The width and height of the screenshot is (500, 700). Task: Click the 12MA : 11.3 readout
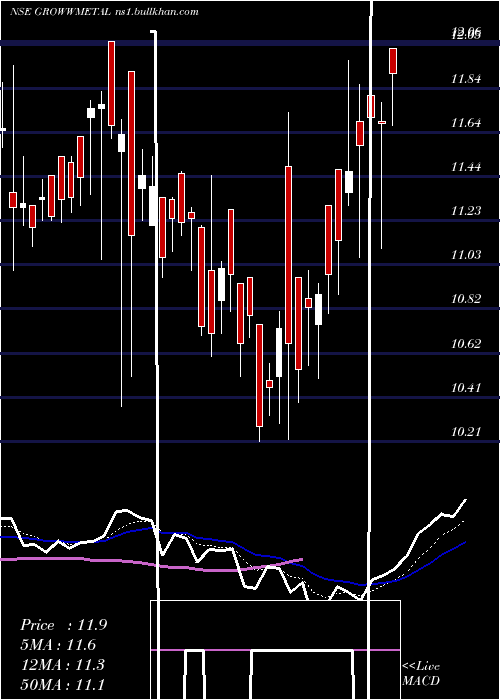point(63,665)
